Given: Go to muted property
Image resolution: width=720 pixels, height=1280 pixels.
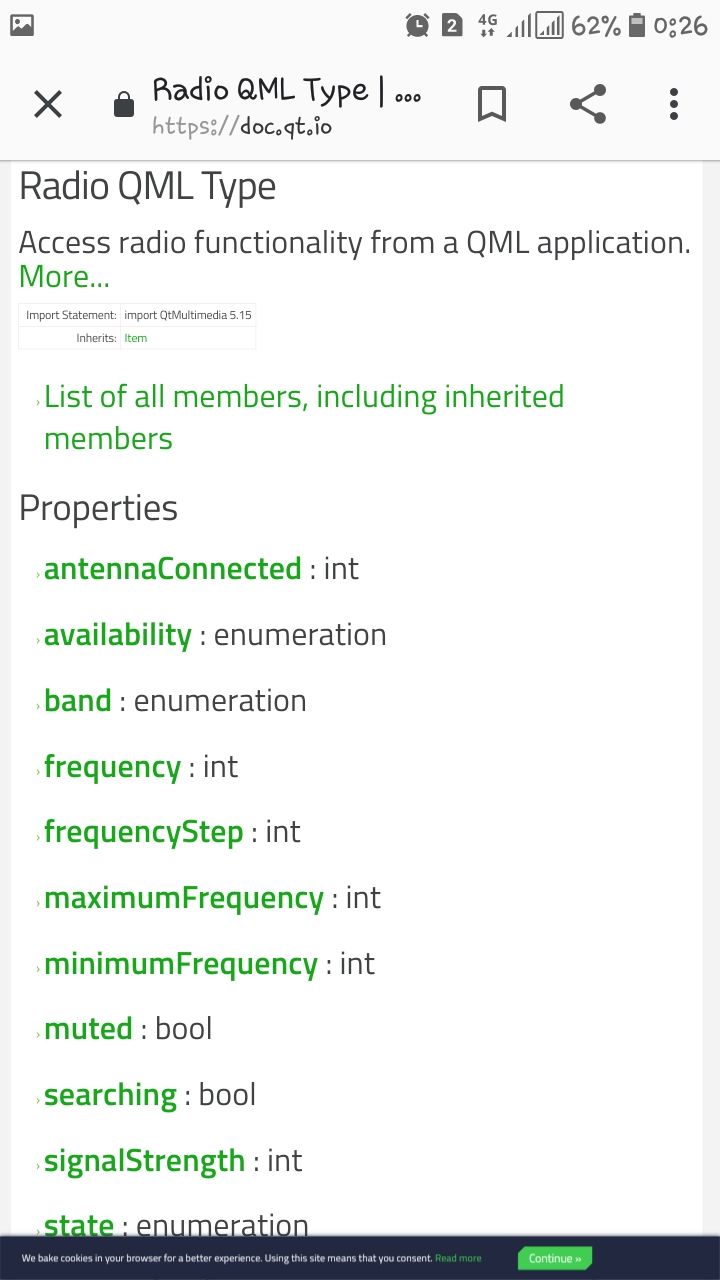Looking at the screenshot, I should pyautogui.click(x=88, y=1029).
